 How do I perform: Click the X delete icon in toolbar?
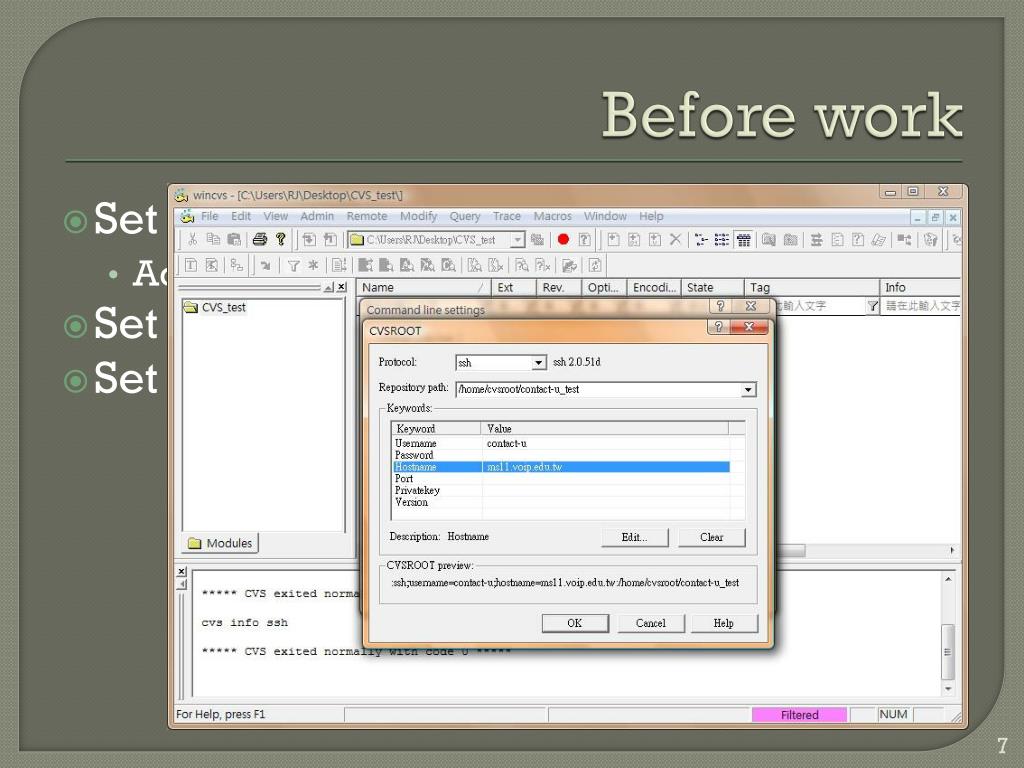(x=676, y=240)
